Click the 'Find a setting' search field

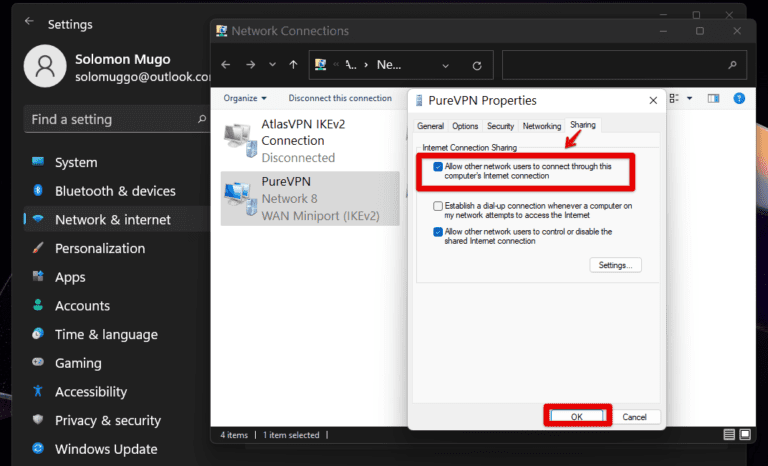(x=110, y=119)
